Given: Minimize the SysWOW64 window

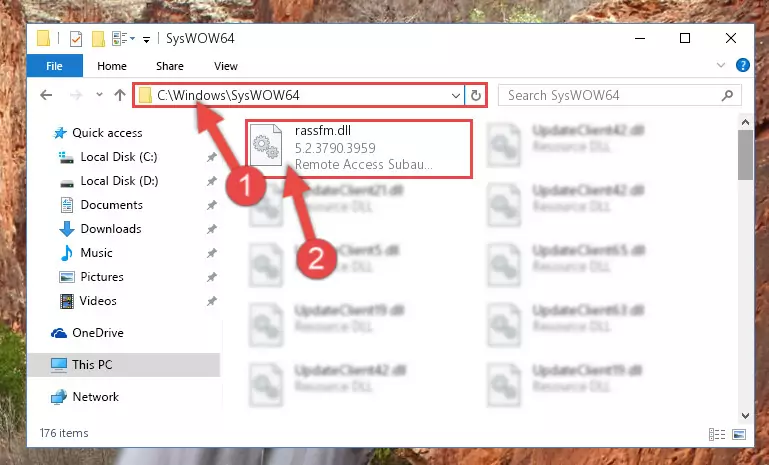Looking at the screenshot, I should (x=640, y=38).
